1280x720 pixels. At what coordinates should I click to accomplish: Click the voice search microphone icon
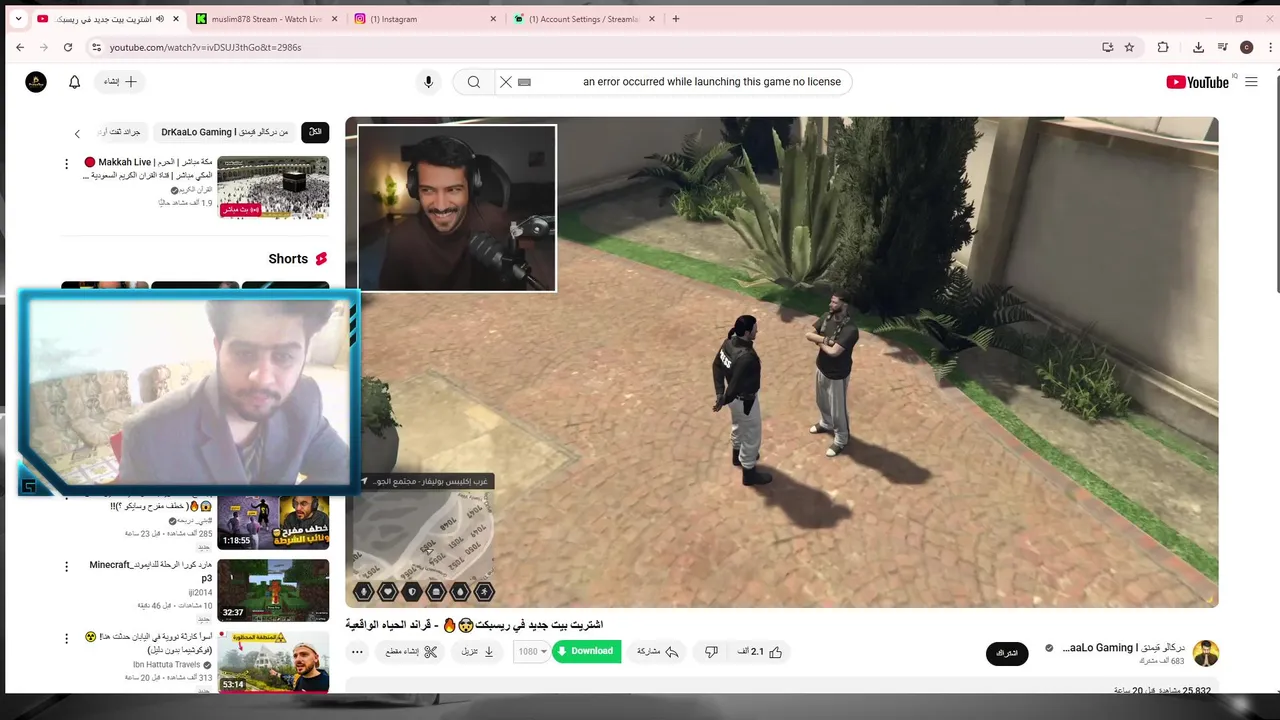coord(428,82)
